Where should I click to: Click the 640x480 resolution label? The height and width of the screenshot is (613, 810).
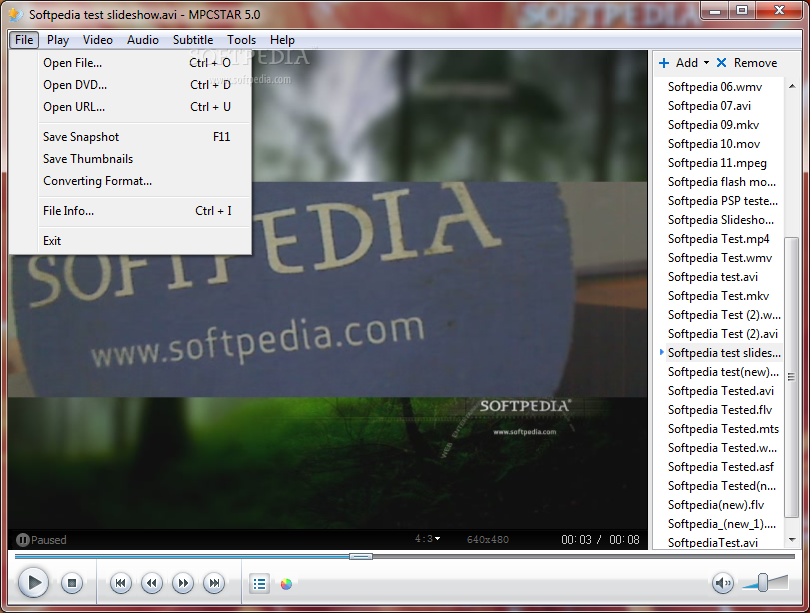click(488, 540)
